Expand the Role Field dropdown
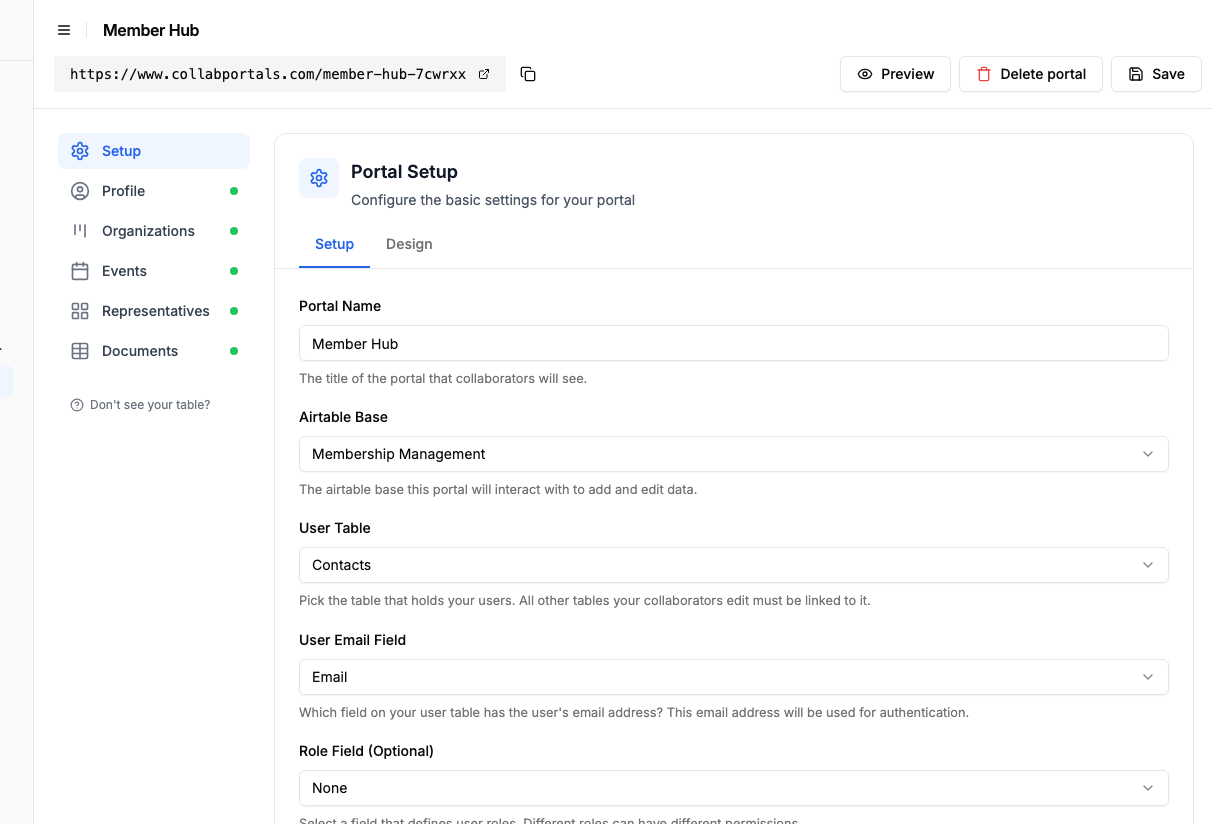Image resolution: width=1212 pixels, height=824 pixels. click(734, 788)
